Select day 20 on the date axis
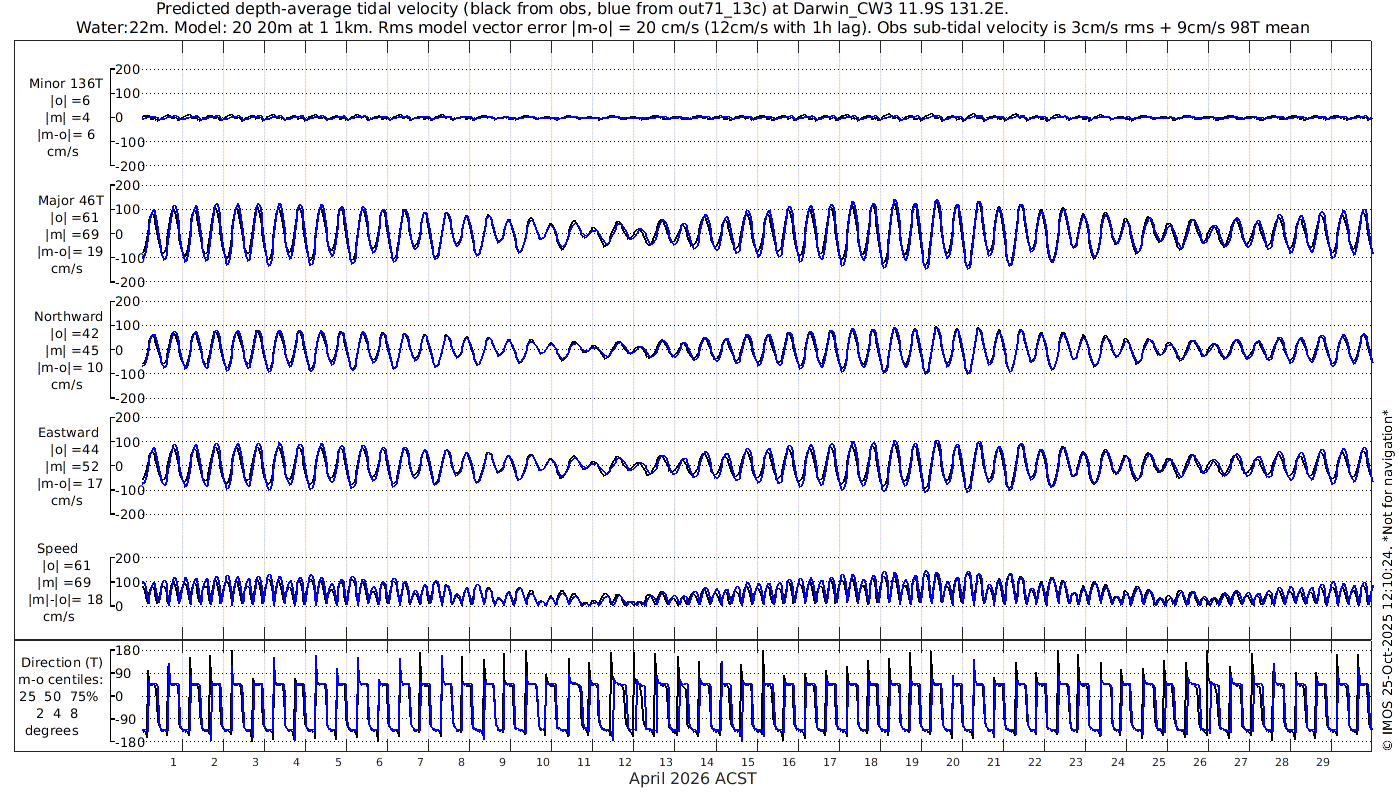The width and height of the screenshot is (1400, 800). 952,762
